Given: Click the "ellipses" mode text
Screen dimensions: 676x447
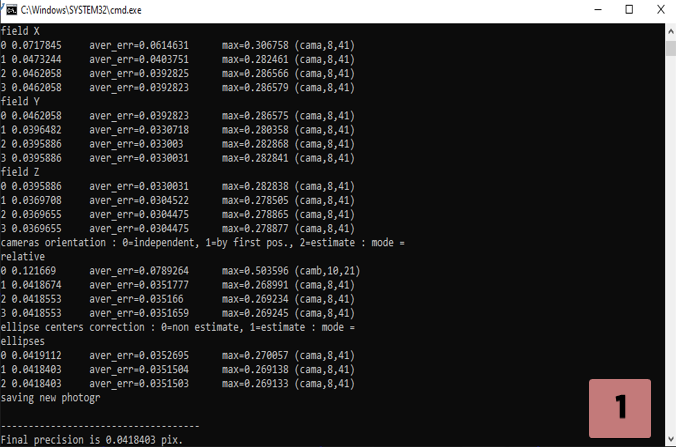Looking at the screenshot, I should click(x=24, y=341).
